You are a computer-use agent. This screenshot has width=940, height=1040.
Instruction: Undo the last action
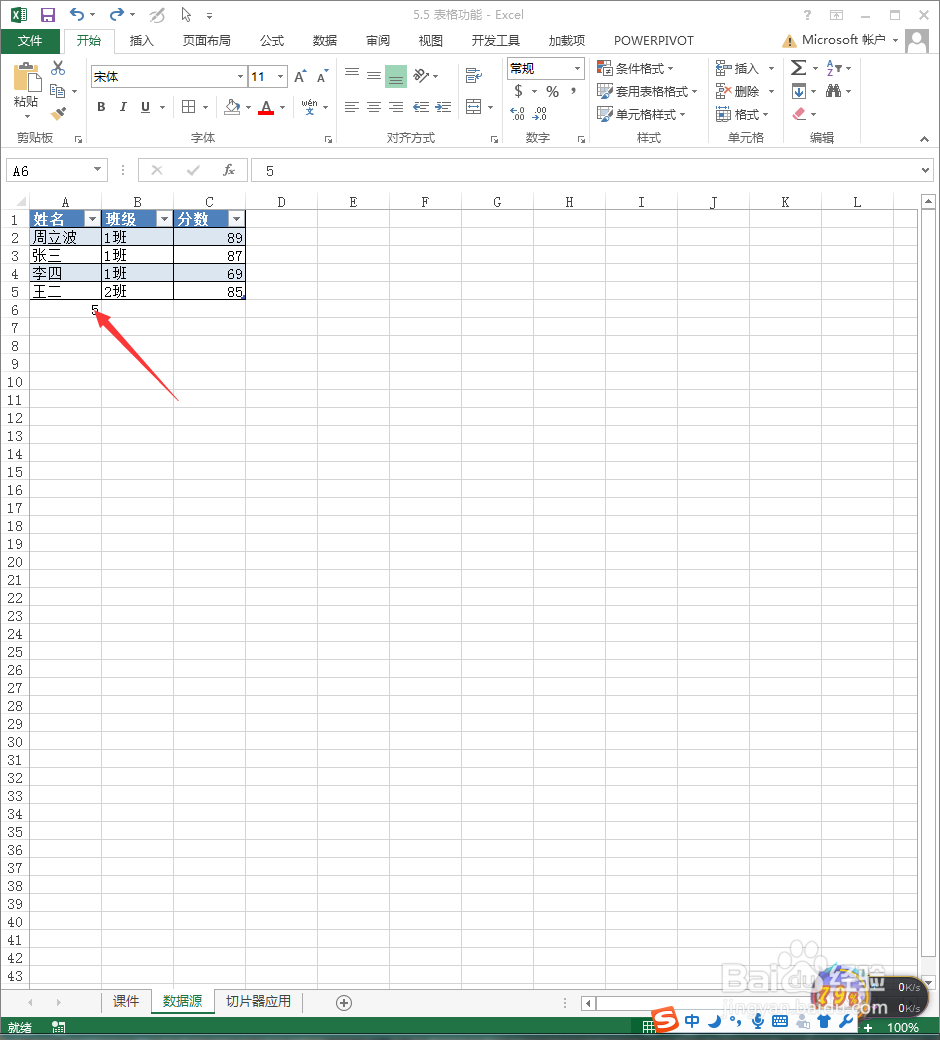[x=77, y=15]
